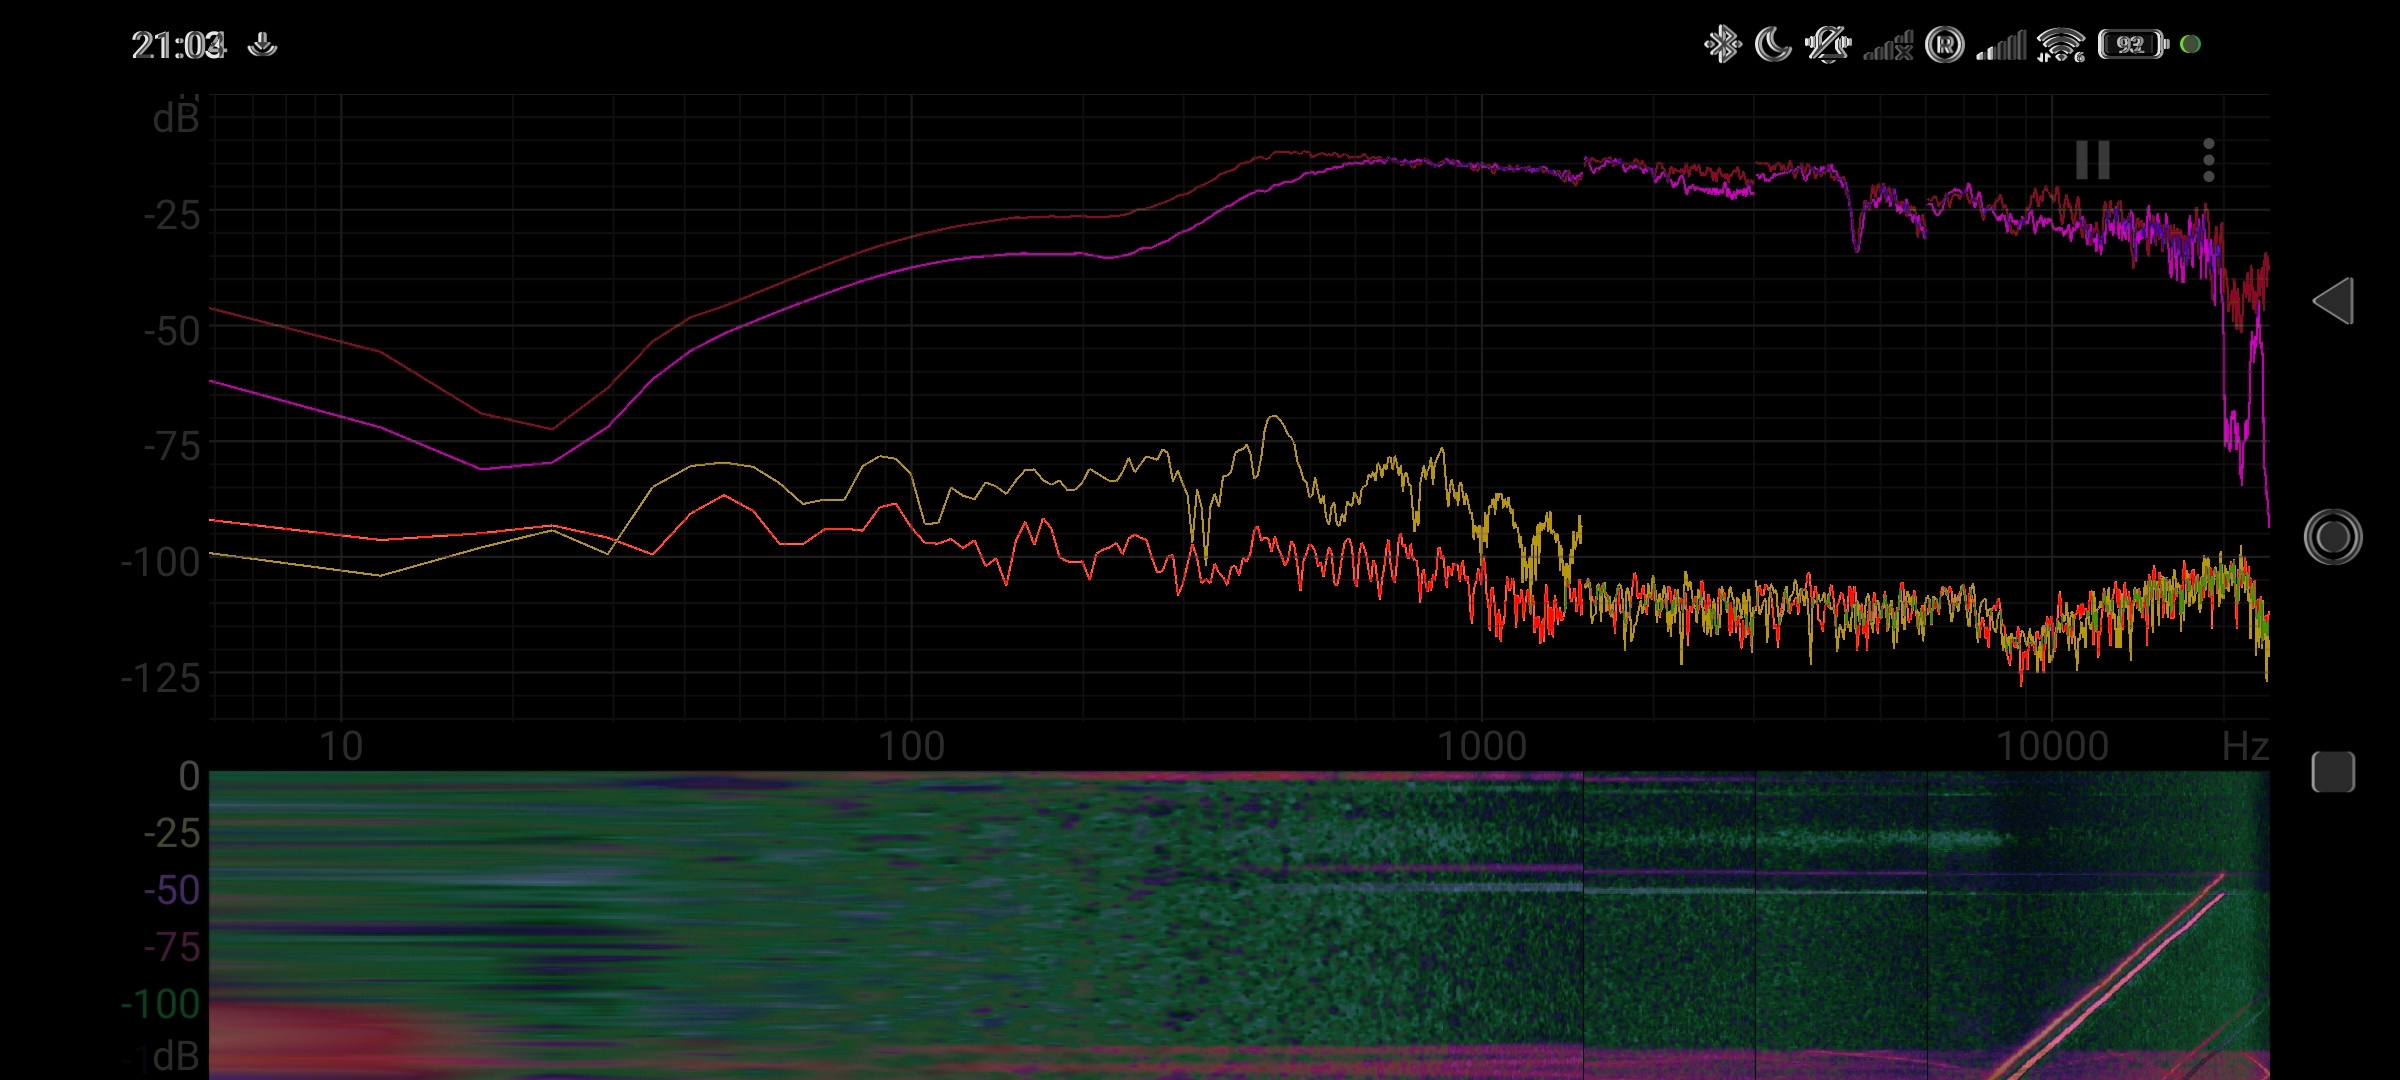The image size is (2400, 1080).
Task: Tap the -50 label on waterfall scale
Action: point(171,890)
